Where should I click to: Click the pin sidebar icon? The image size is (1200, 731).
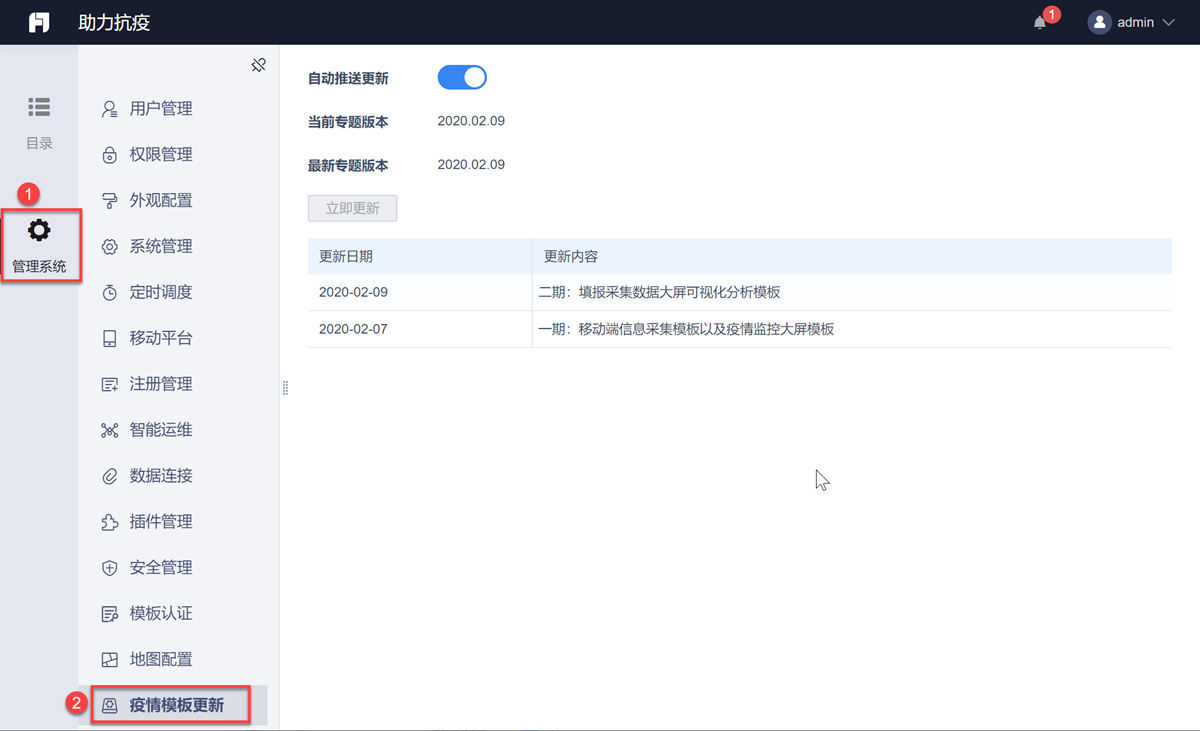258,65
